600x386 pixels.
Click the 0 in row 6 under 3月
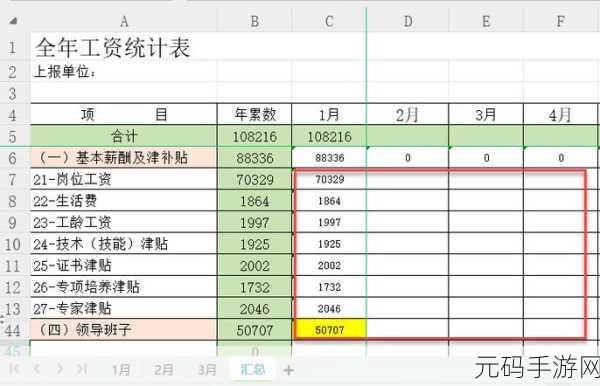pos(486,158)
